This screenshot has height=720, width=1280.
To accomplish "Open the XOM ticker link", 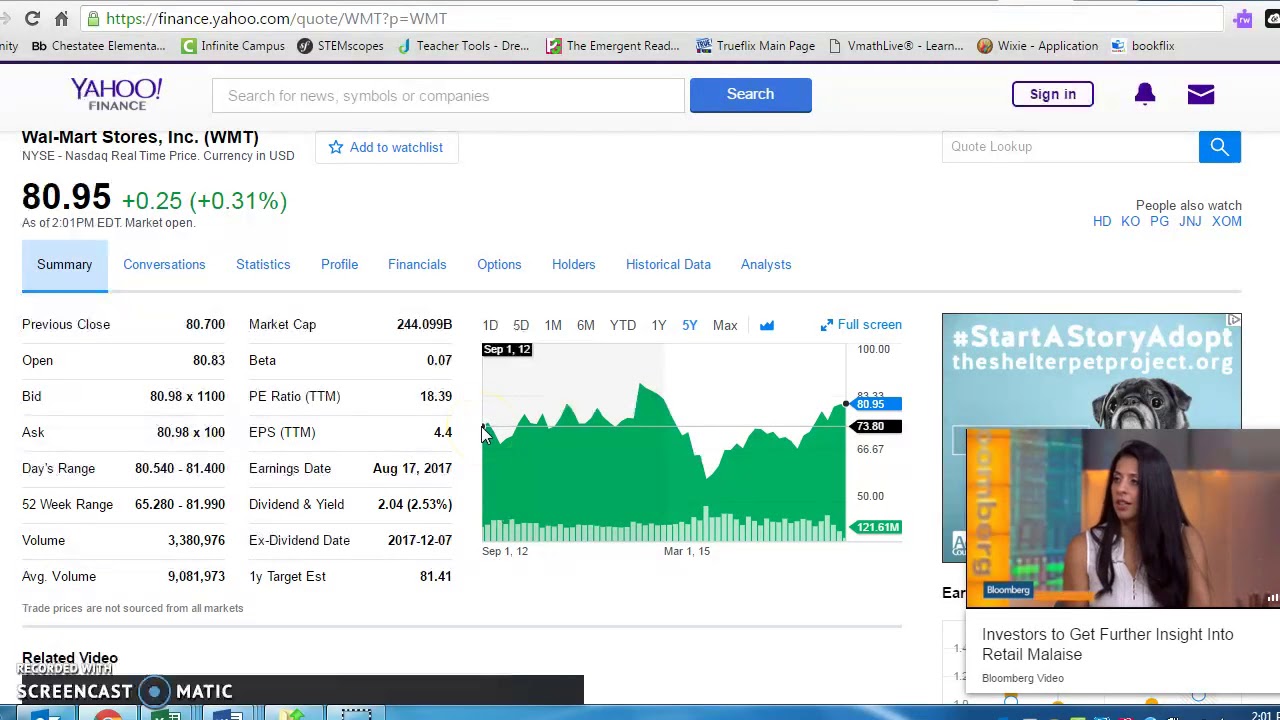I will pos(1227,221).
